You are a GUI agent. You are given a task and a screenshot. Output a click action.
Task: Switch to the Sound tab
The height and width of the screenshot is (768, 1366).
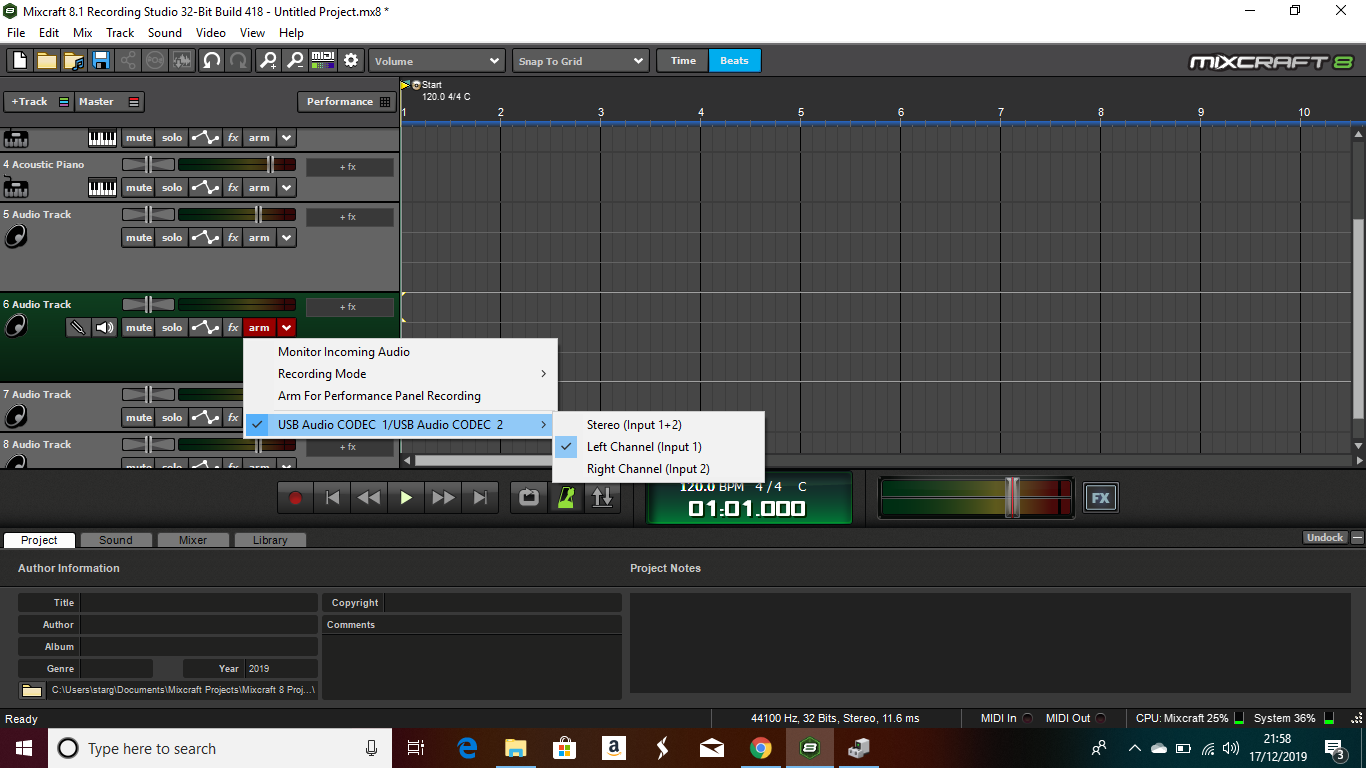tap(116, 540)
